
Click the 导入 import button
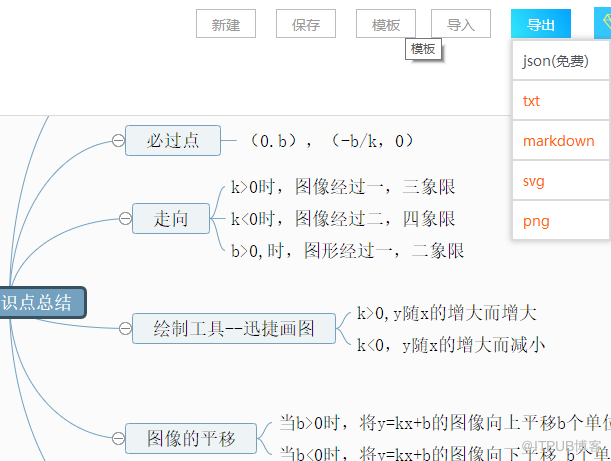point(461,24)
